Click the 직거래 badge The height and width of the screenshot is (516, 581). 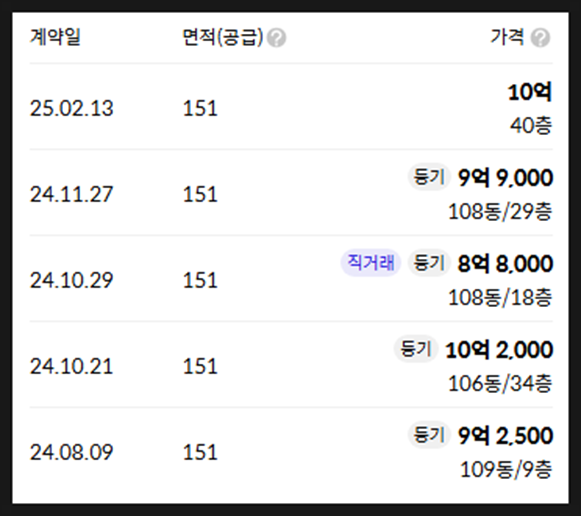(371, 263)
